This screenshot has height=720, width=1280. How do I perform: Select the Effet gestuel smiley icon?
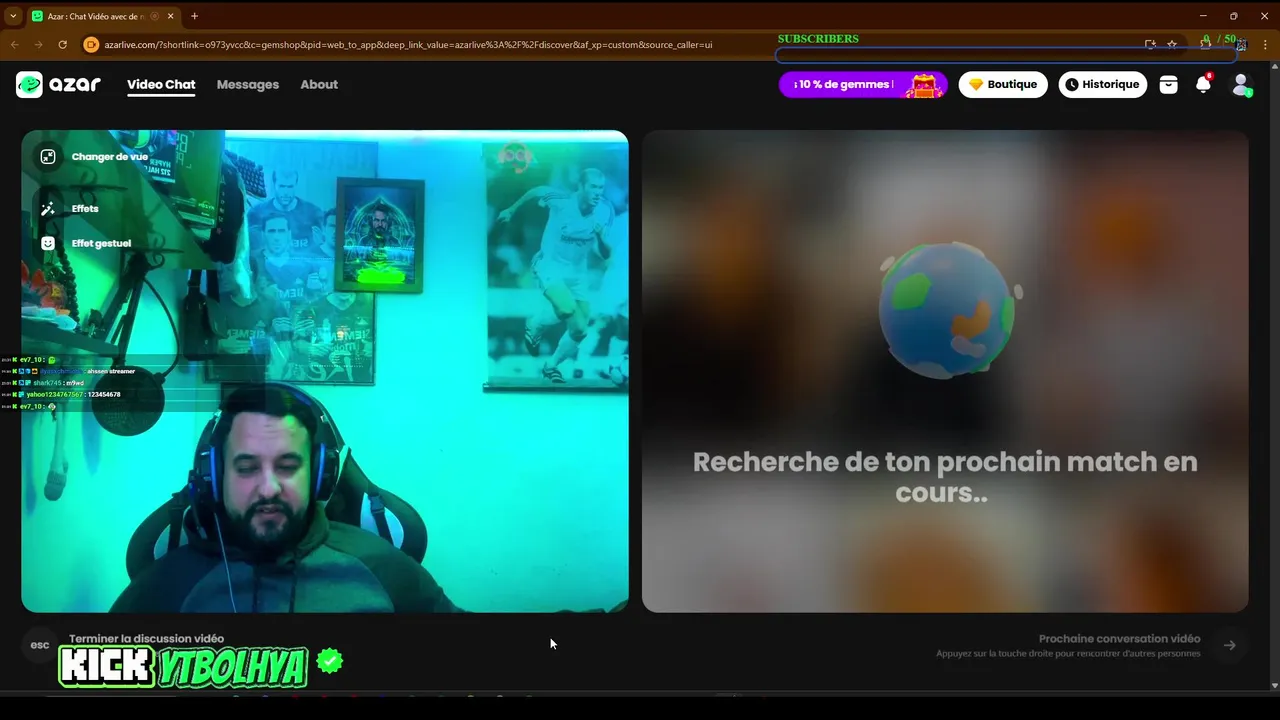coord(47,243)
